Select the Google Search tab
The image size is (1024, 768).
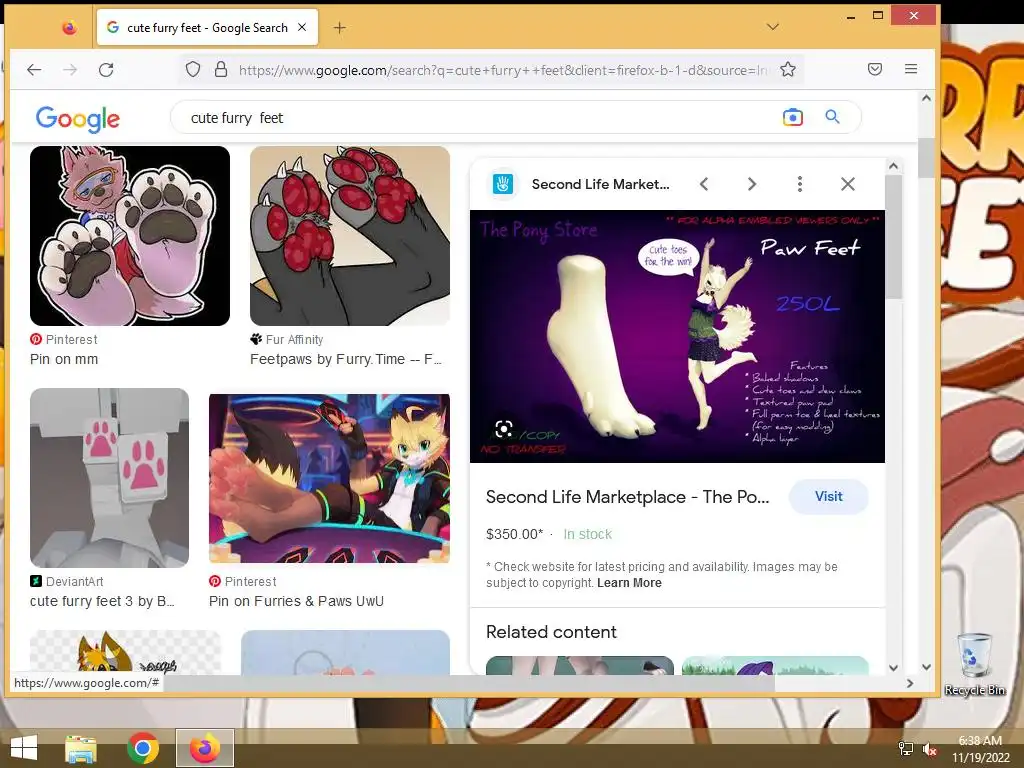point(207,27)
